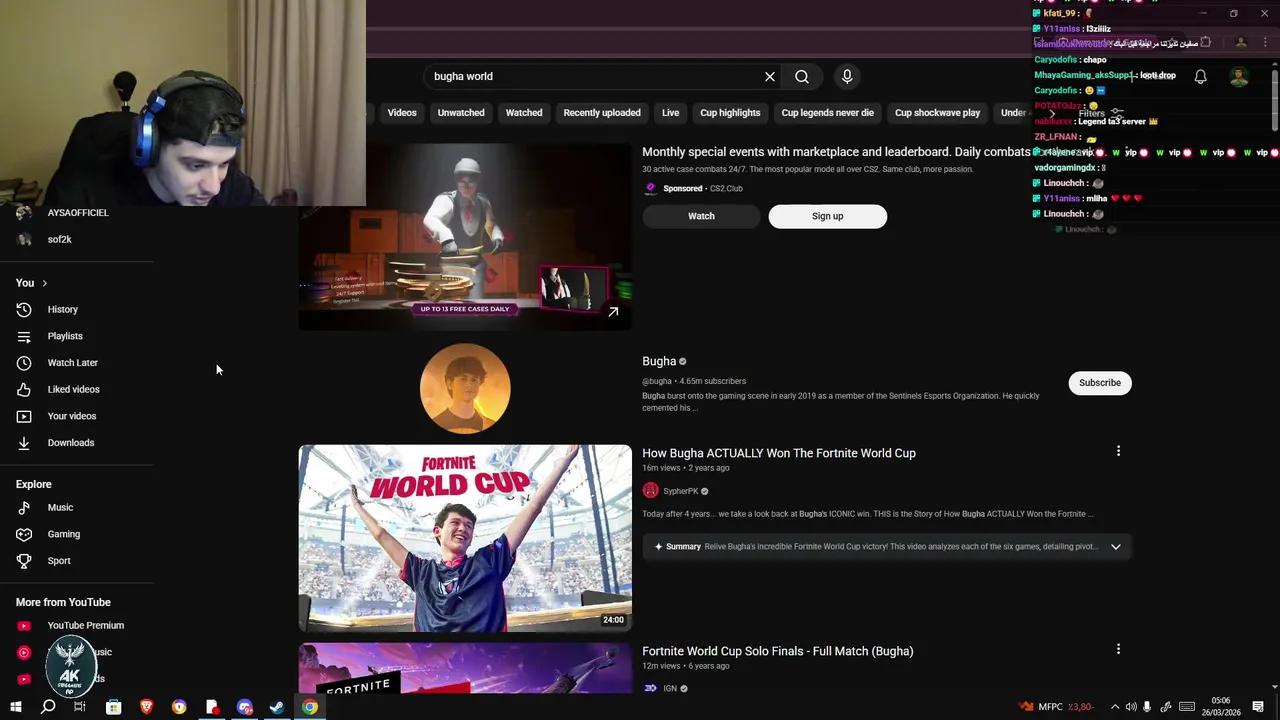Image resolution: width=1280 pixels, height=720 pixels.
Task: Click the ad's Watch button
Action: pos(701,216)
